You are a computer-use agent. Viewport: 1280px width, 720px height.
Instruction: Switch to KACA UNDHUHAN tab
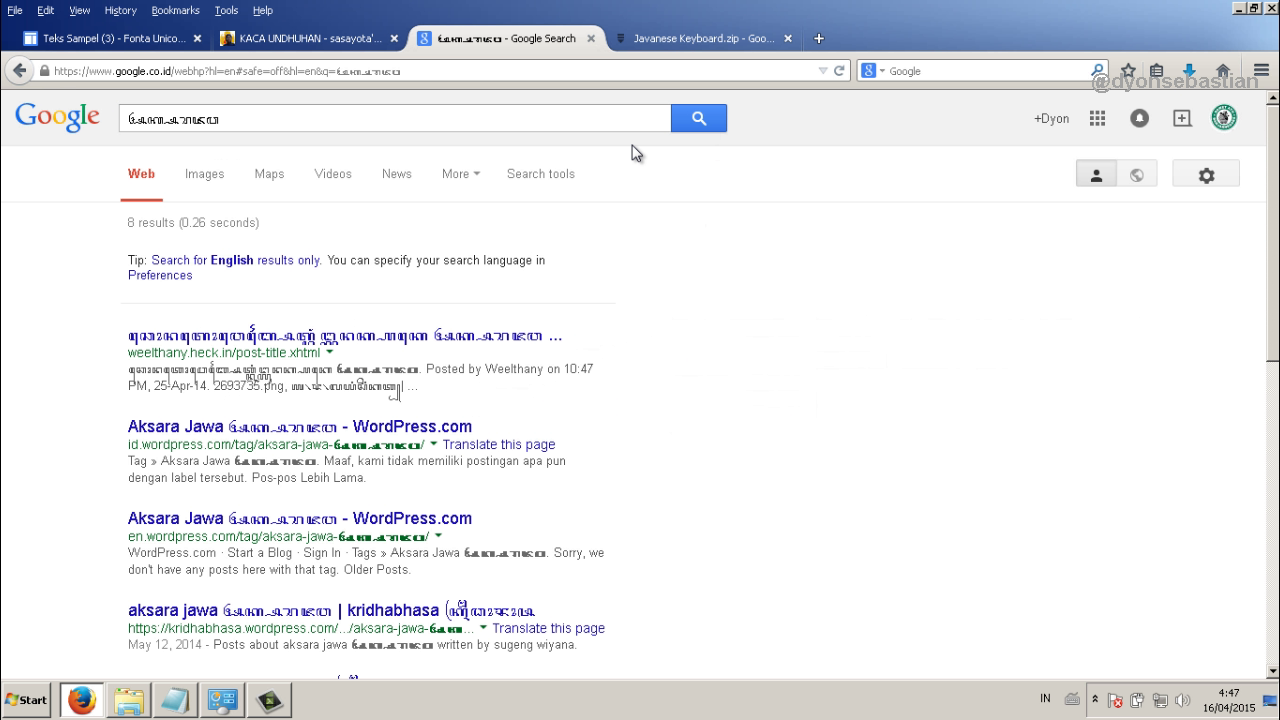tap(309, 38)
